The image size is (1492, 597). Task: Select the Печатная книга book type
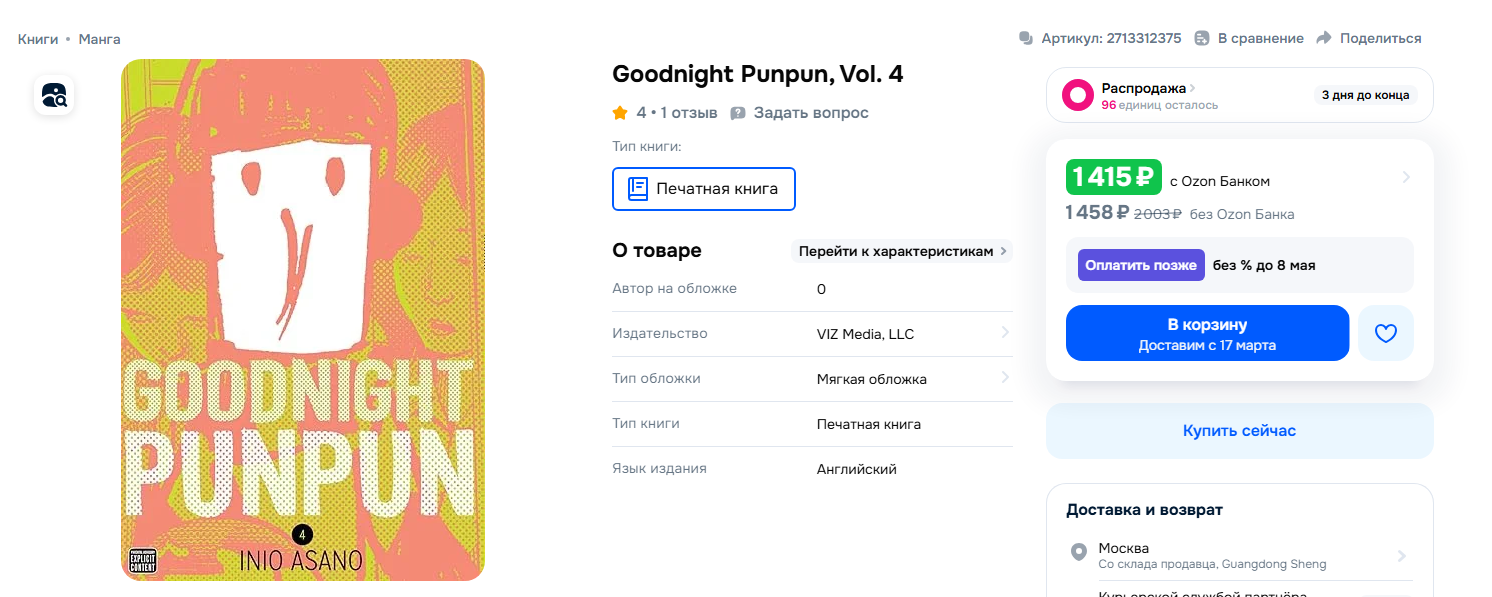click(703, 189)
